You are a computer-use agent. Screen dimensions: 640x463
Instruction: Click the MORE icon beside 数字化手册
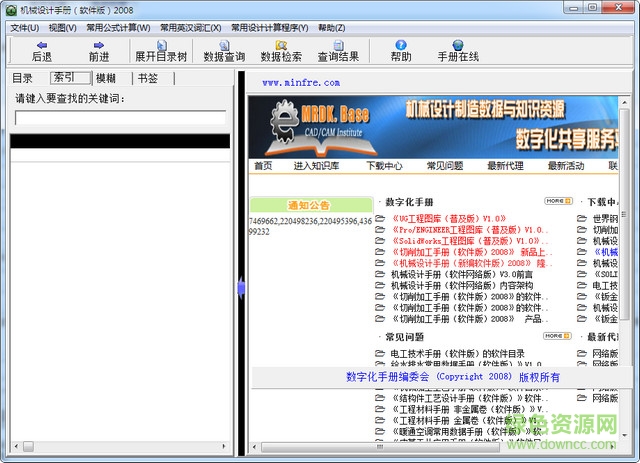pyautogui.click(x=558, y=201)
